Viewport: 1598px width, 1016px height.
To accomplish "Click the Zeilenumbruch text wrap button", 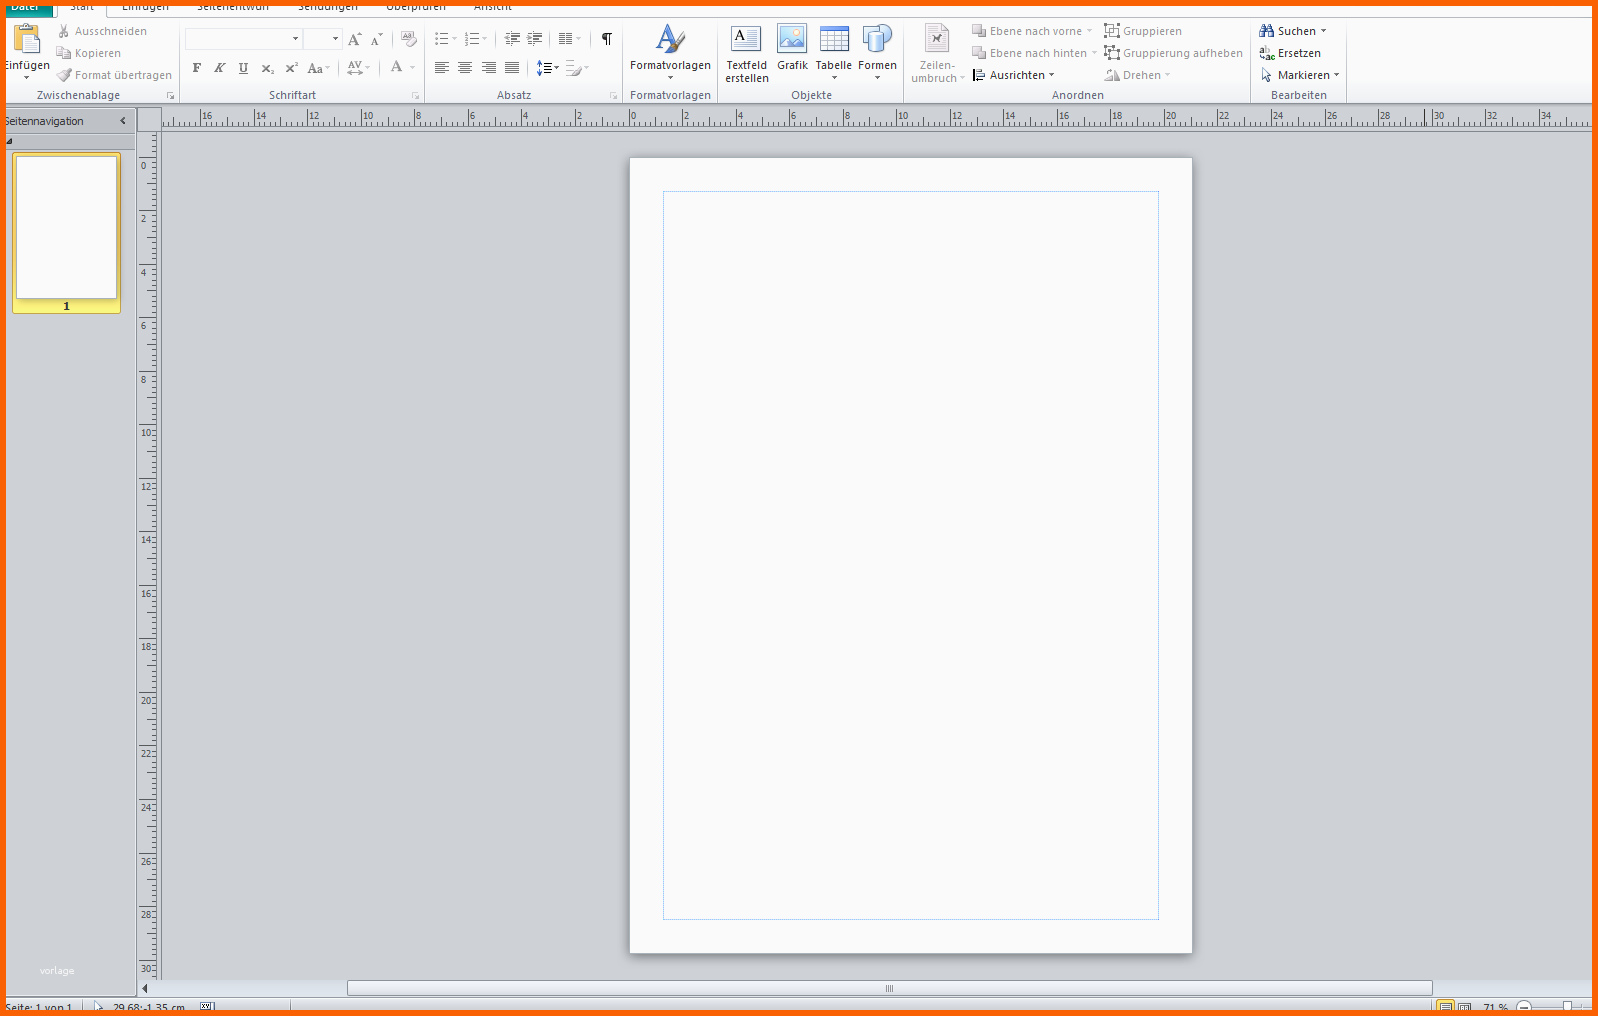I will (x=937, y=54).
